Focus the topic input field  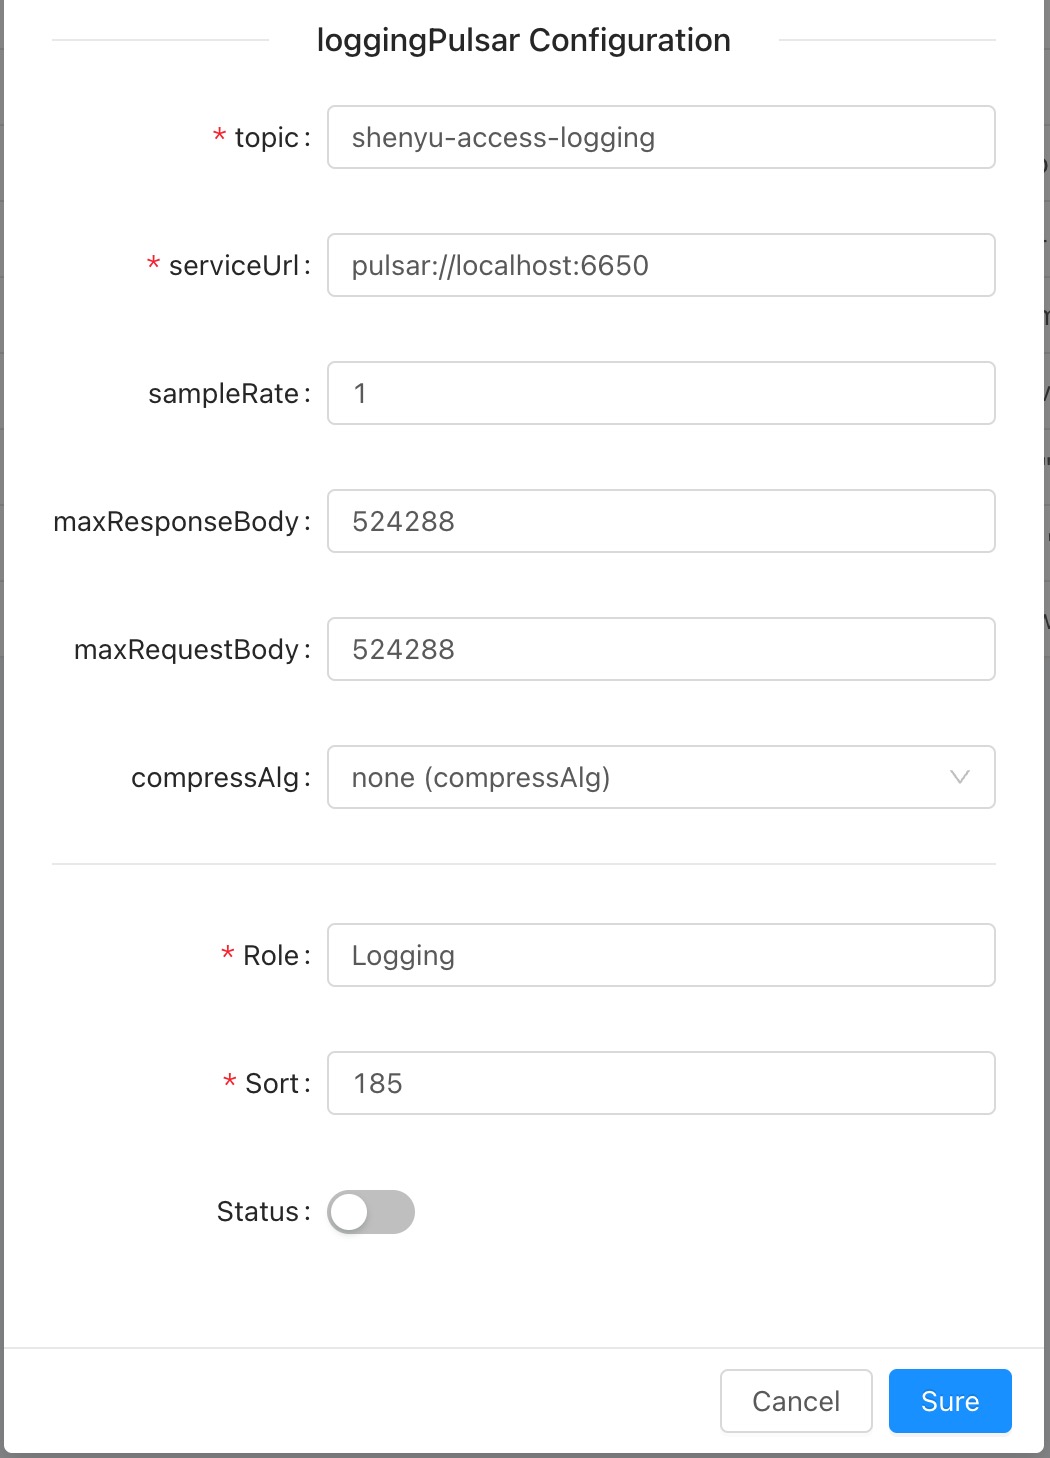pyautogui.click(x=660, y=137)
